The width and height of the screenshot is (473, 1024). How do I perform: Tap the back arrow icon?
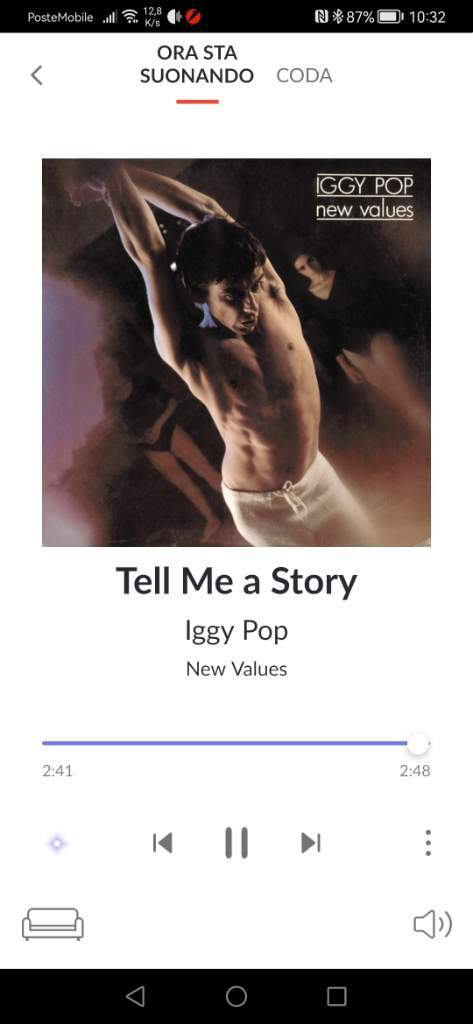click(x=37, y=75)
